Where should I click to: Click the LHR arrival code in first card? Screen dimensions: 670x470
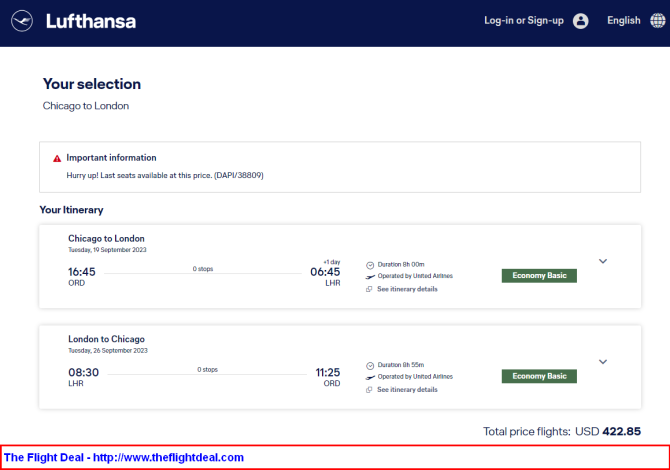click(333, 283)
